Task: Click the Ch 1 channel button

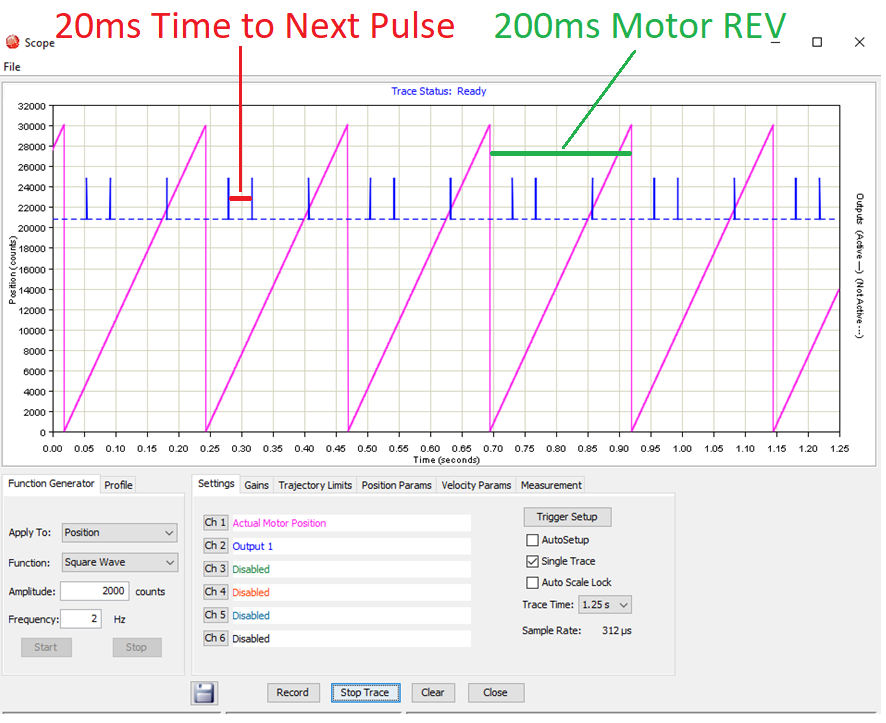Action: coord(215,523)
